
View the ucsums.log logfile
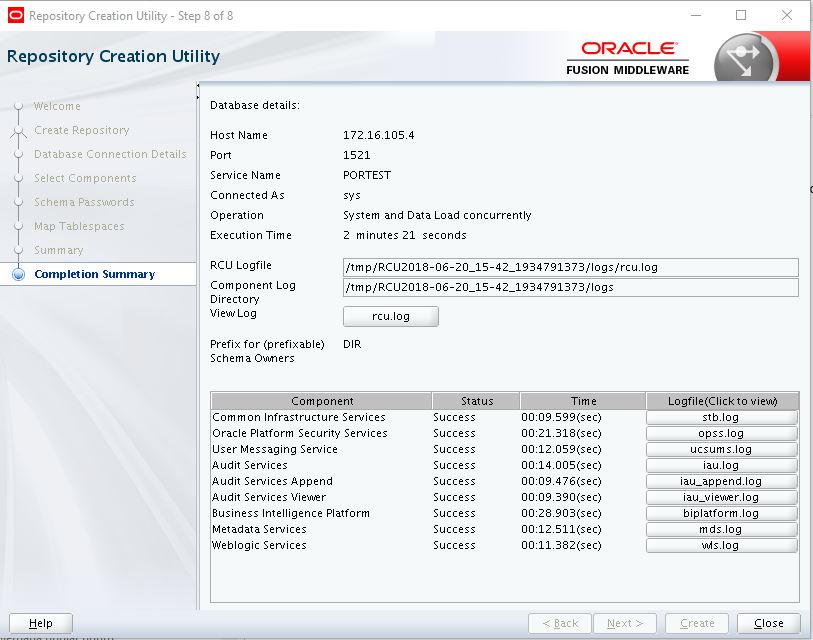pyautogui.click(x=721, y=450)
